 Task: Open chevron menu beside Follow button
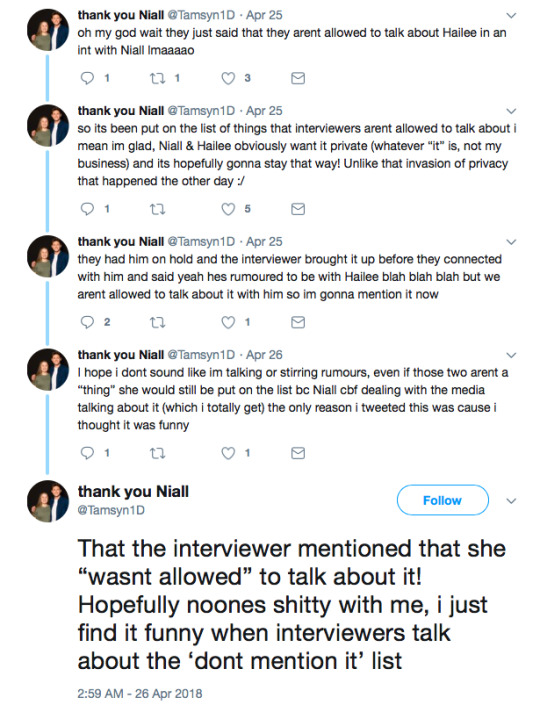pos(511,501)
